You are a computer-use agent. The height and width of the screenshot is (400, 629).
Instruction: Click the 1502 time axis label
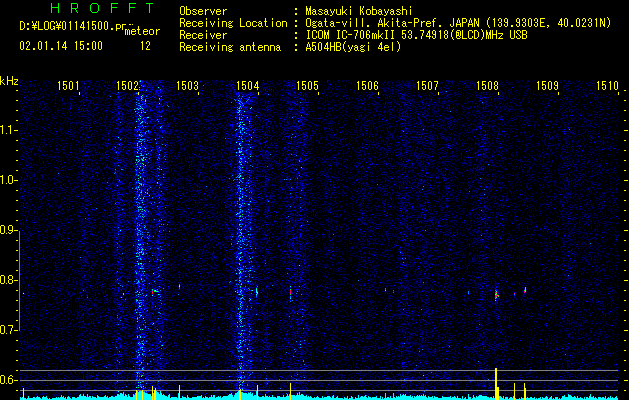point(128,86)
